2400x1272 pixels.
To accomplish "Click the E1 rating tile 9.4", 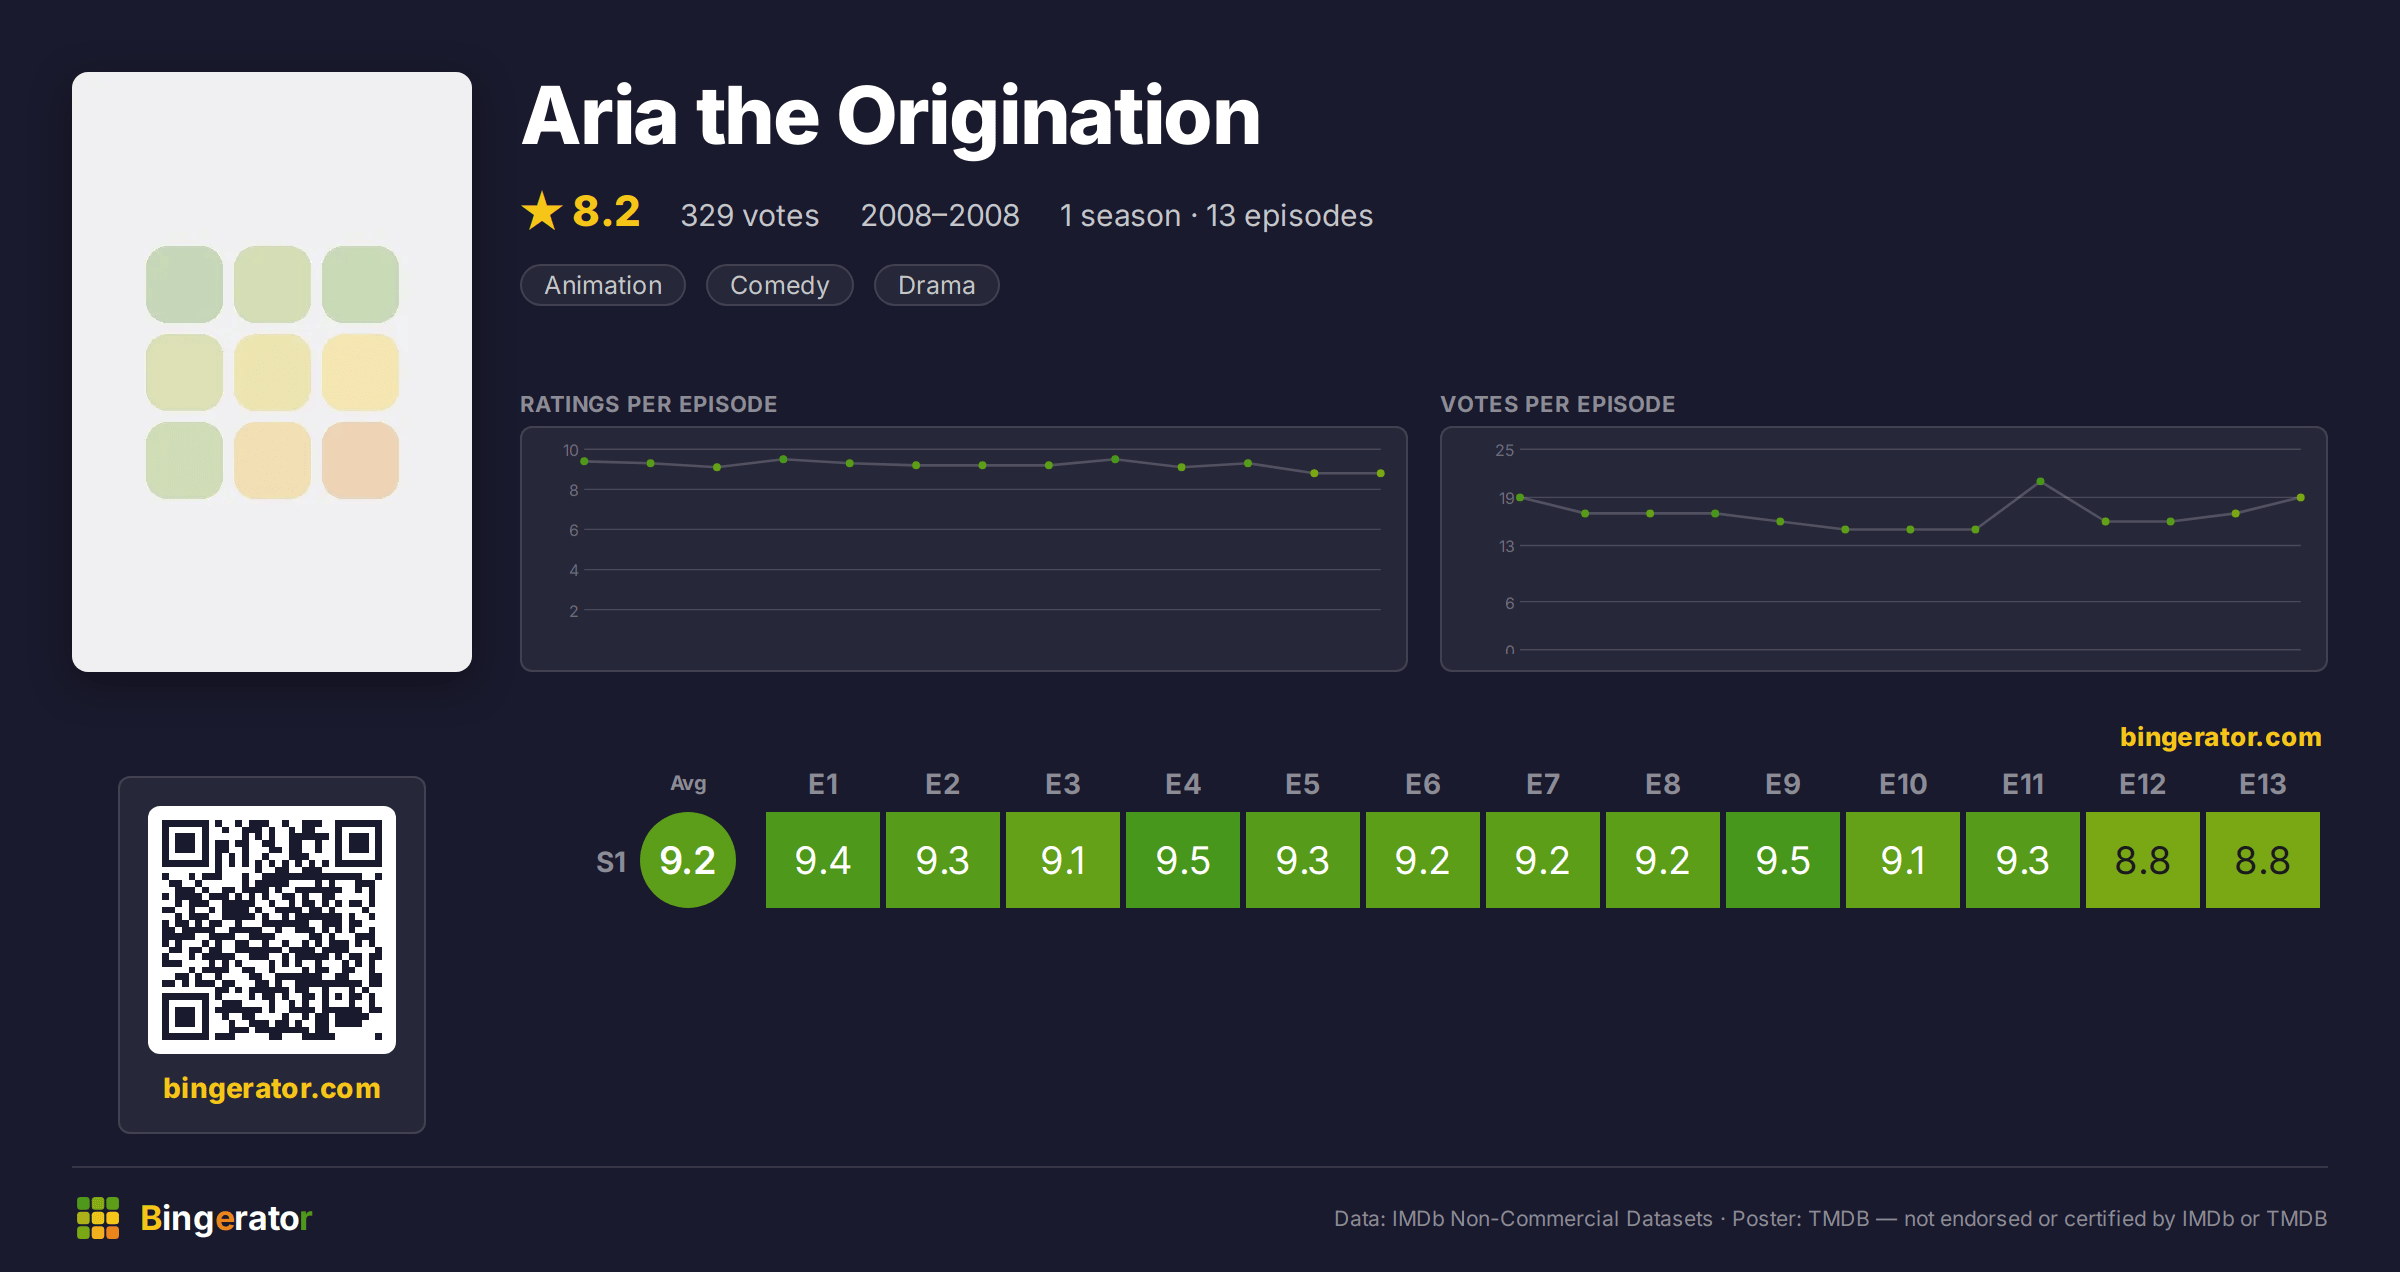I will 823,860.
